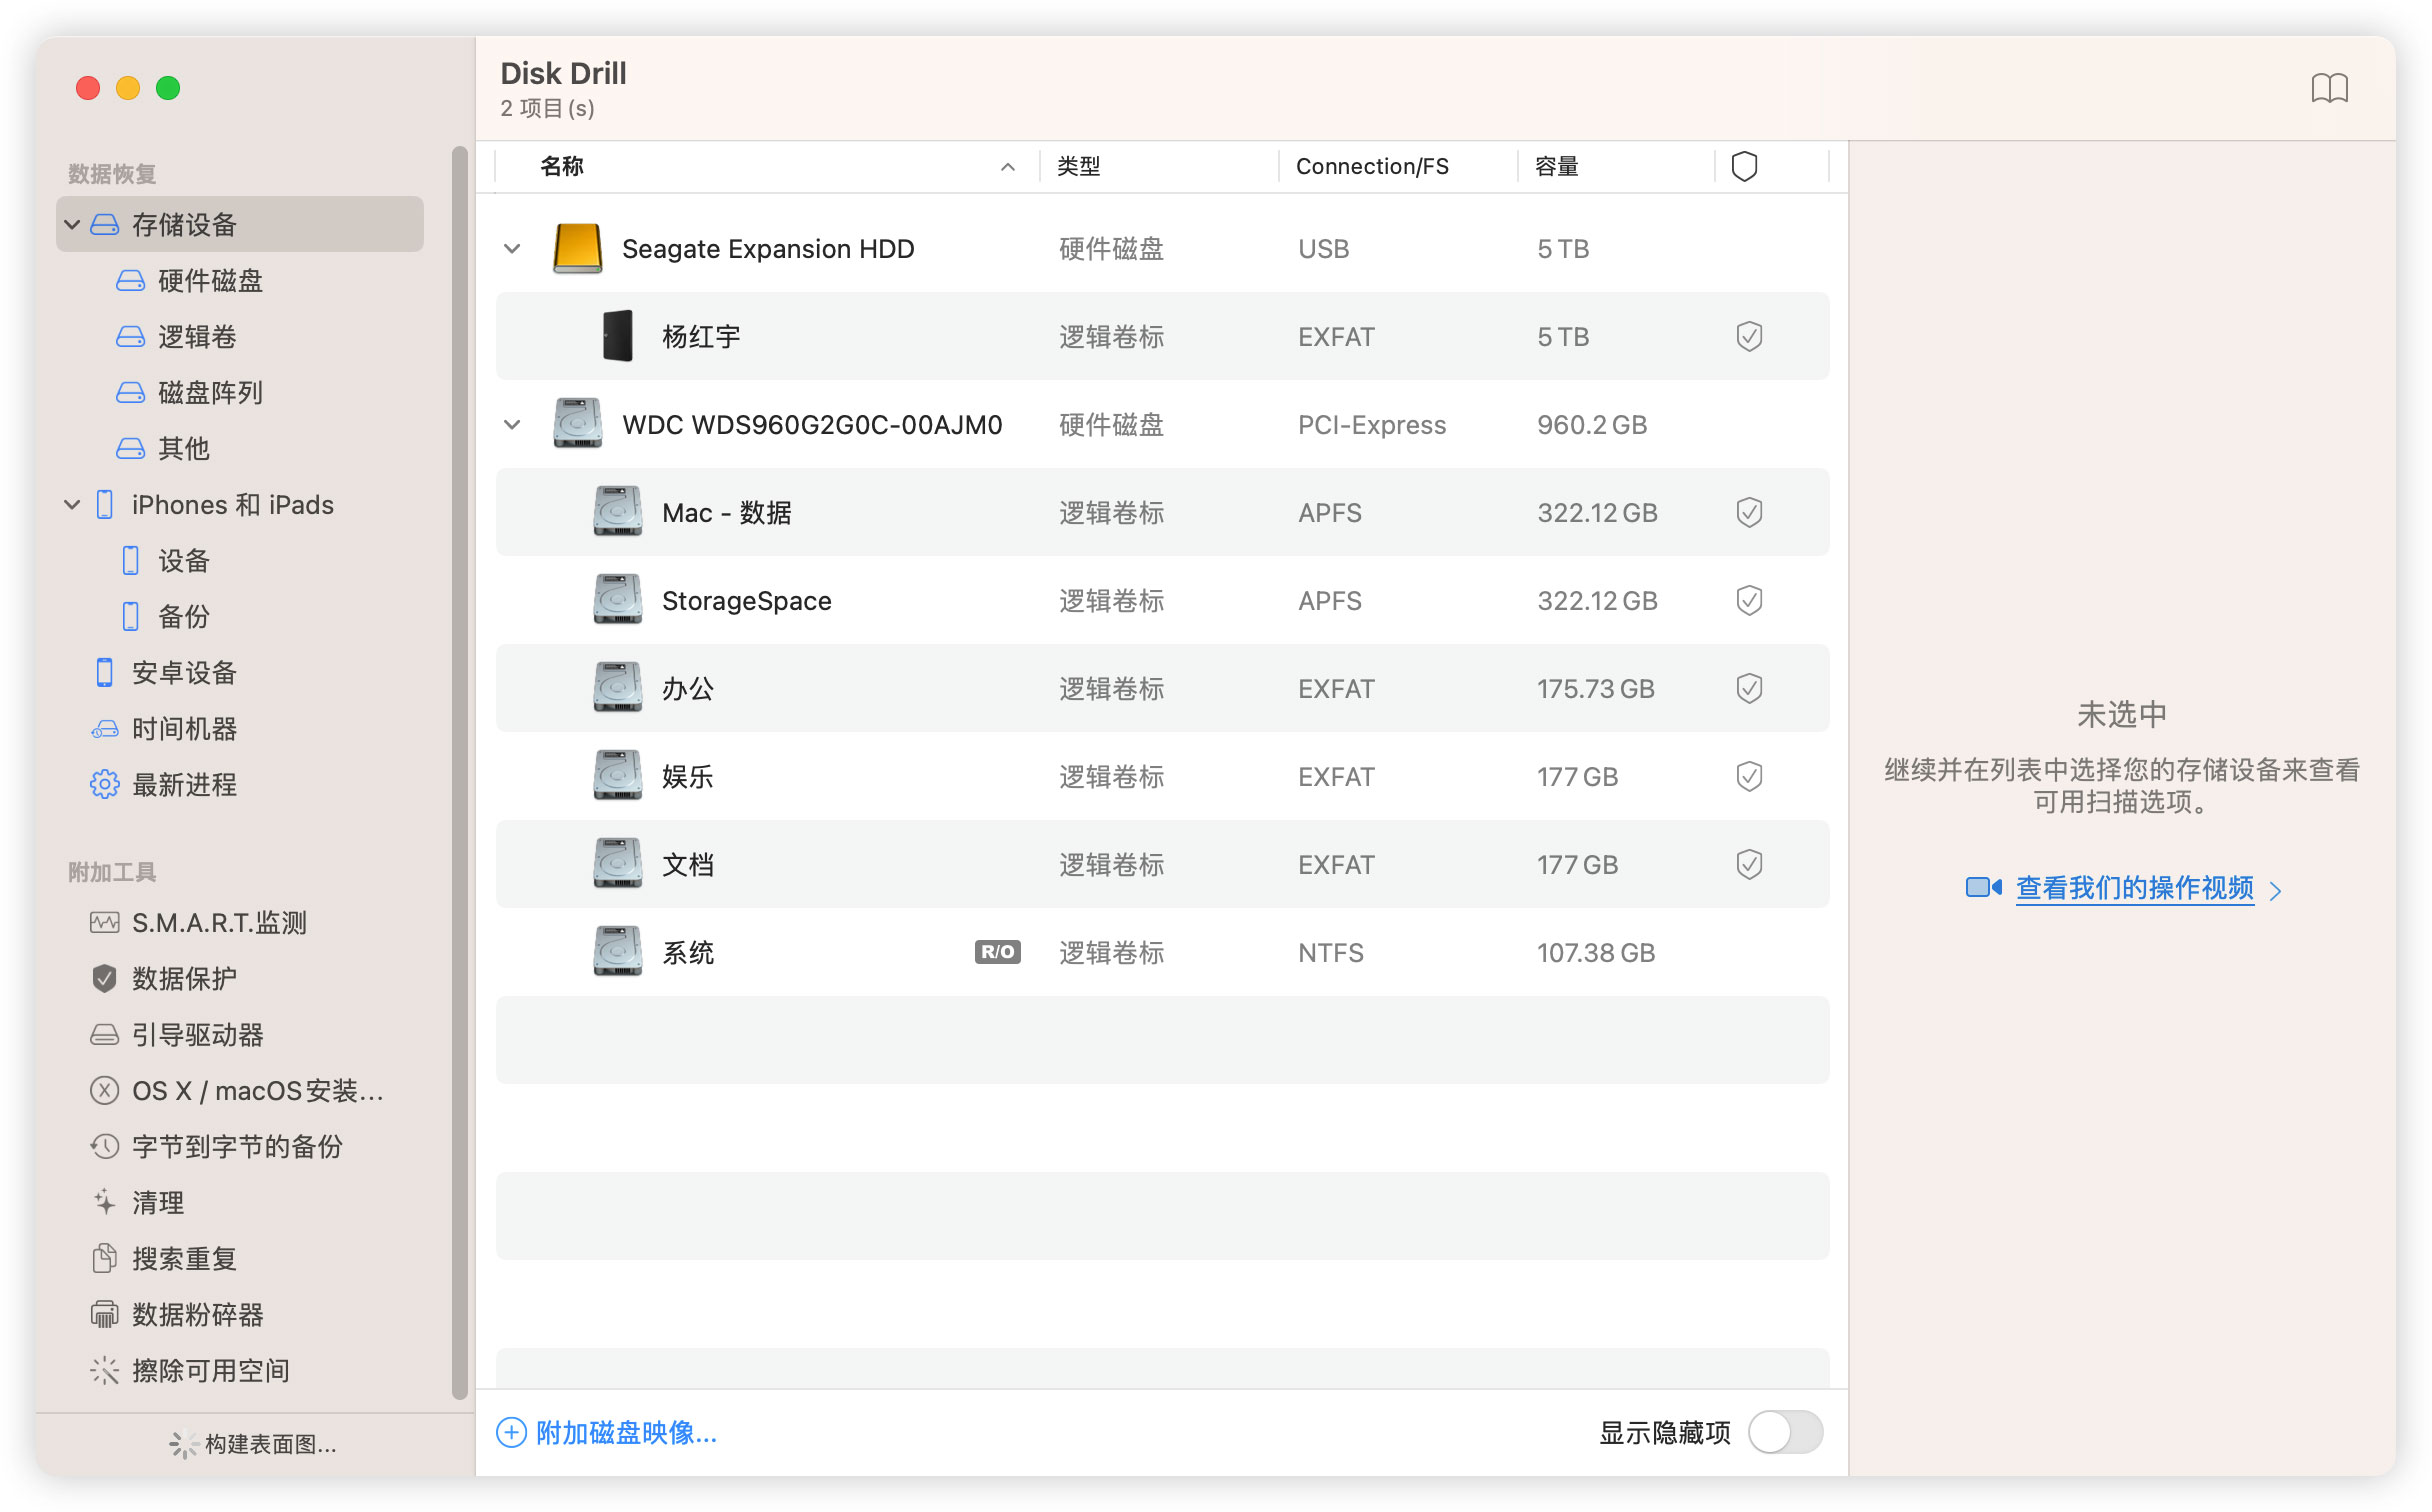Open 引导驱动器 tool
The width and height of the screenshot is (2432, 1512).
click(x=177, y=1034)
